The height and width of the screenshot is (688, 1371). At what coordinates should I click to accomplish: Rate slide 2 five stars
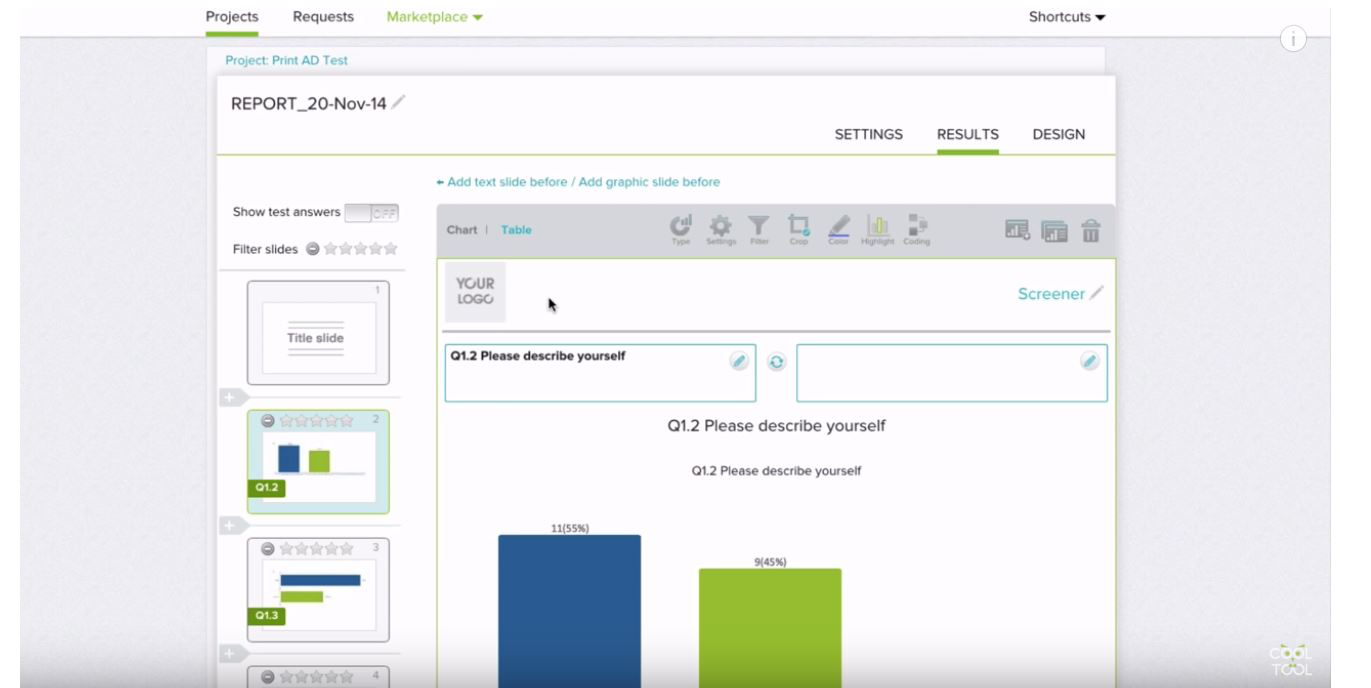pos(346,421)
